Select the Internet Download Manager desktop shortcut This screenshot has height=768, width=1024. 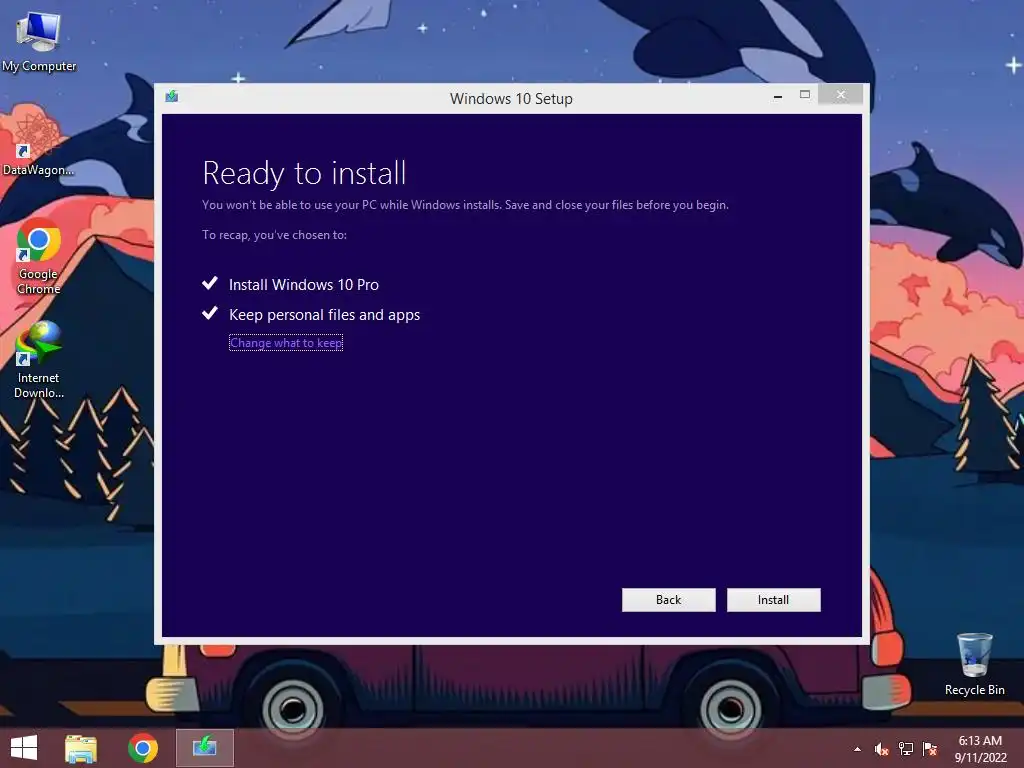[x=39, y=360]
